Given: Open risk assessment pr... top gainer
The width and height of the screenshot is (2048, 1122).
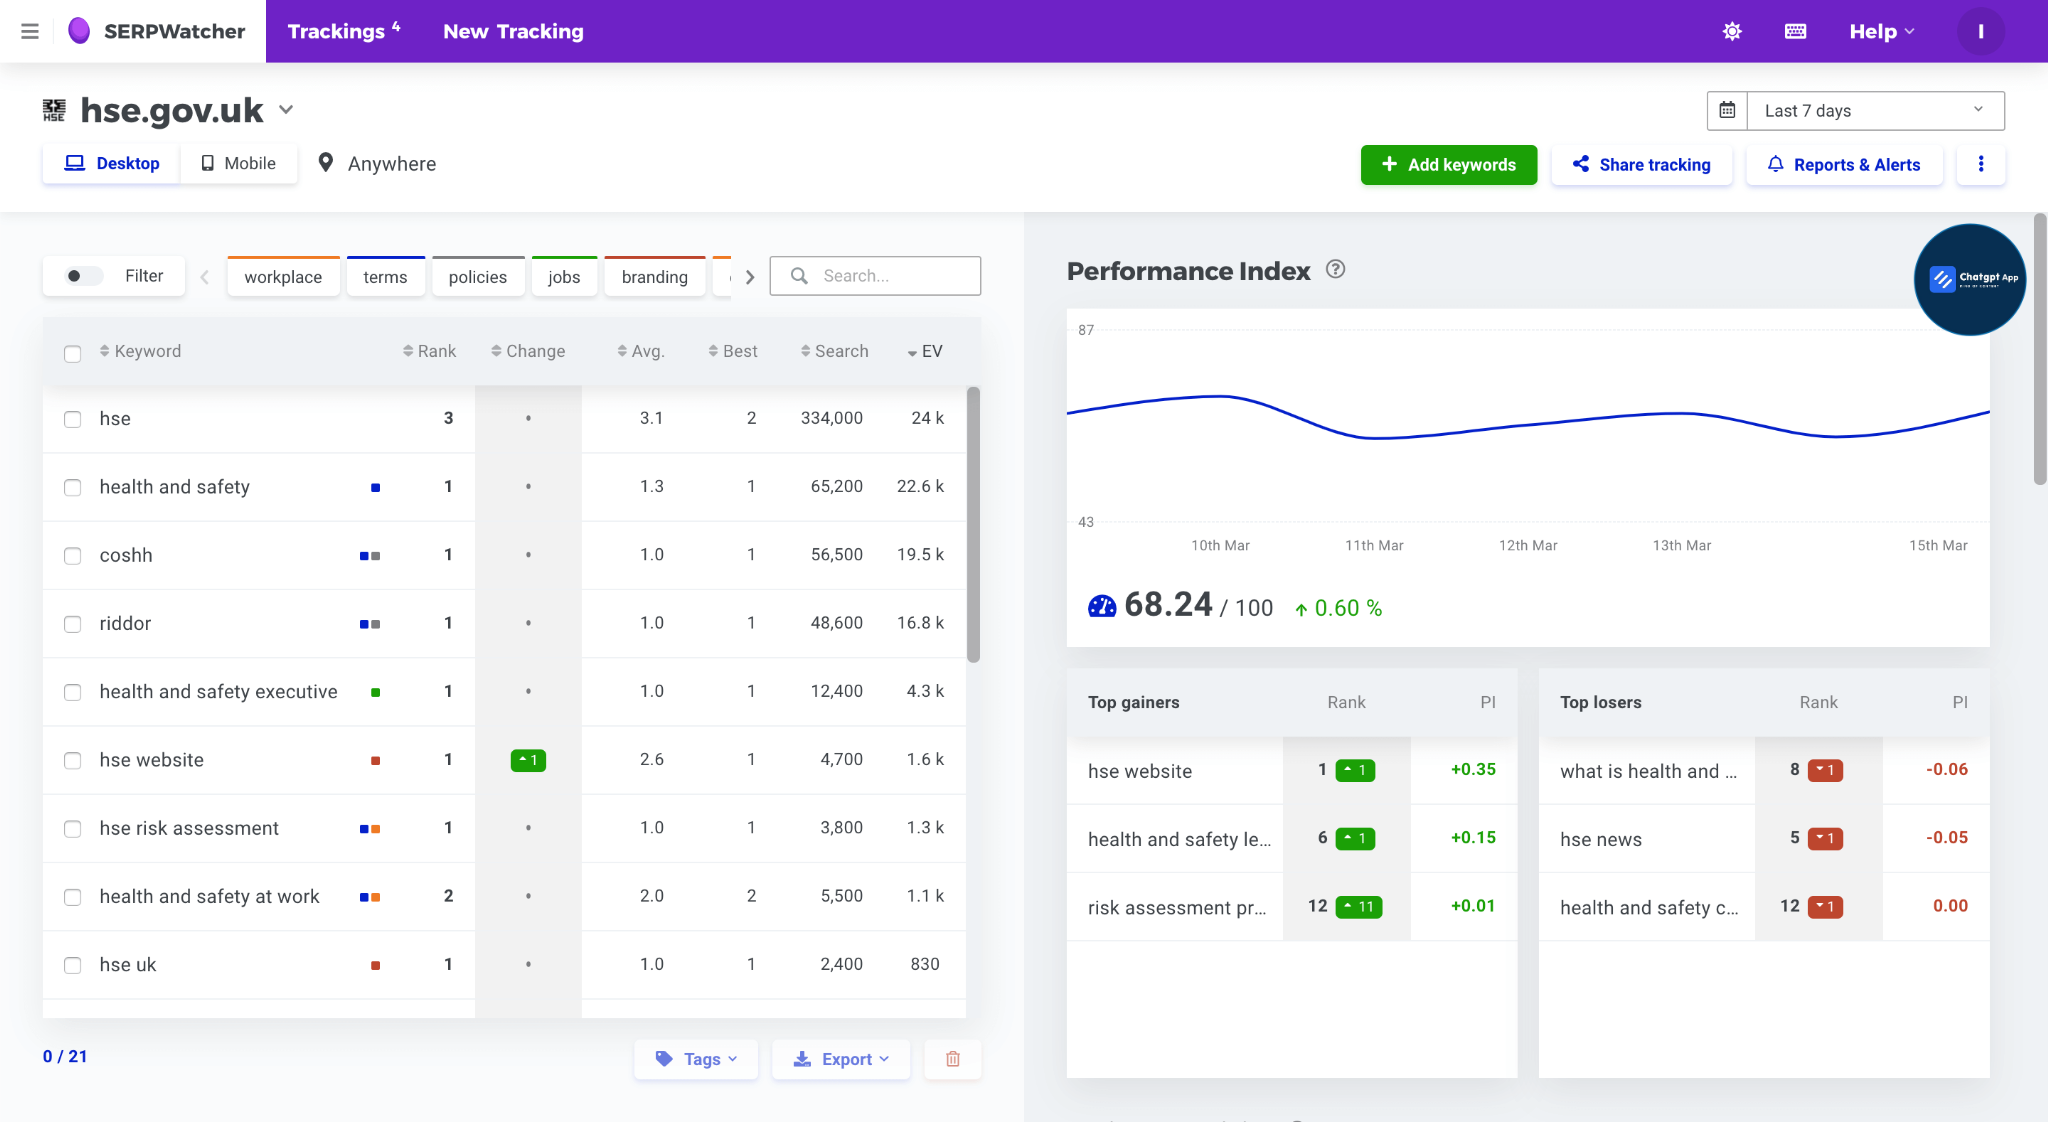Looking at the screenshot, I should (1177, 908).
